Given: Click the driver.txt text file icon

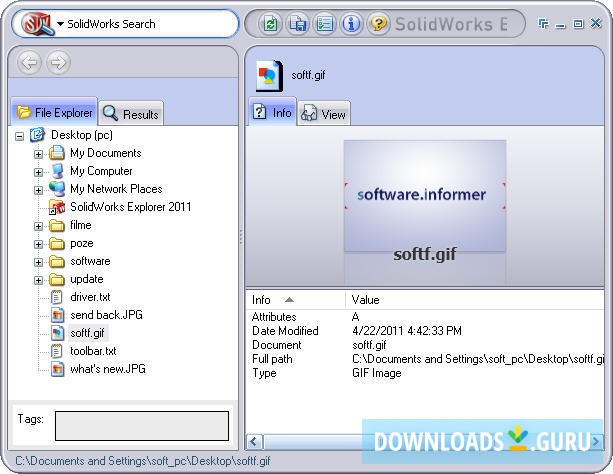Looking at the screenshot, I should tap(57, 297).
